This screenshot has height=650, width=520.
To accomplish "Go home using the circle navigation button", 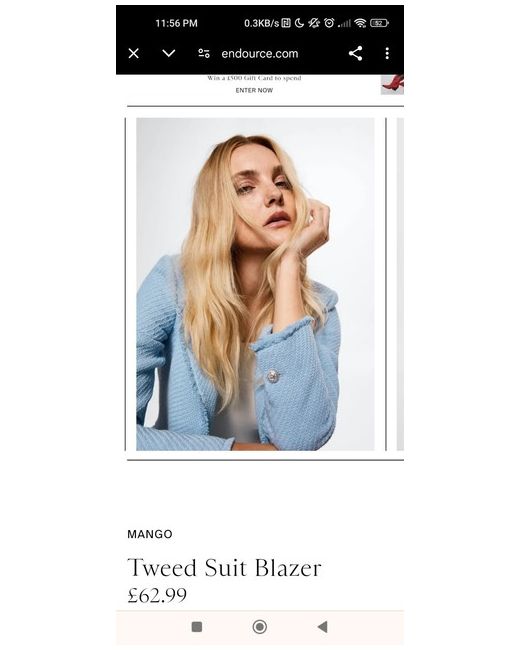I will click(260, 627).
